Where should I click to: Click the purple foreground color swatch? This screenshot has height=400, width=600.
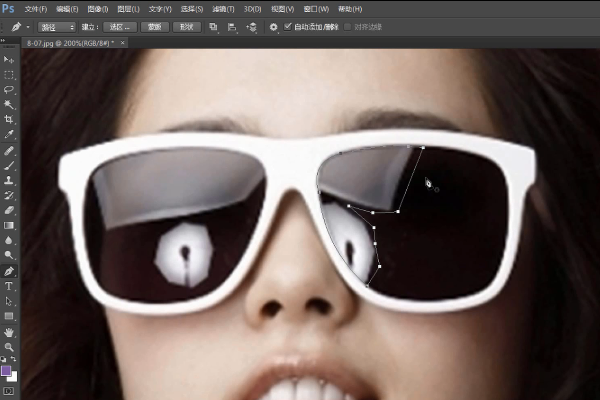pos(6,369)
